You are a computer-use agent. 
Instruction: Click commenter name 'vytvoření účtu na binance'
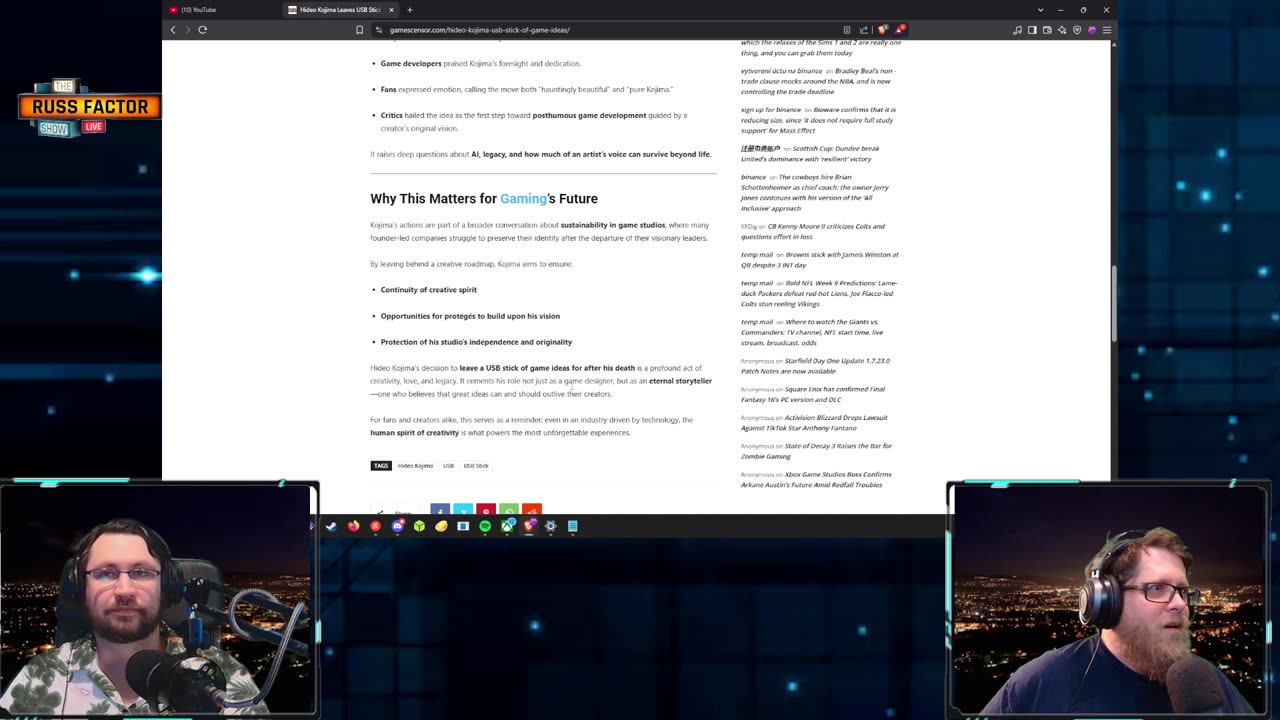(x=781, y=71)
